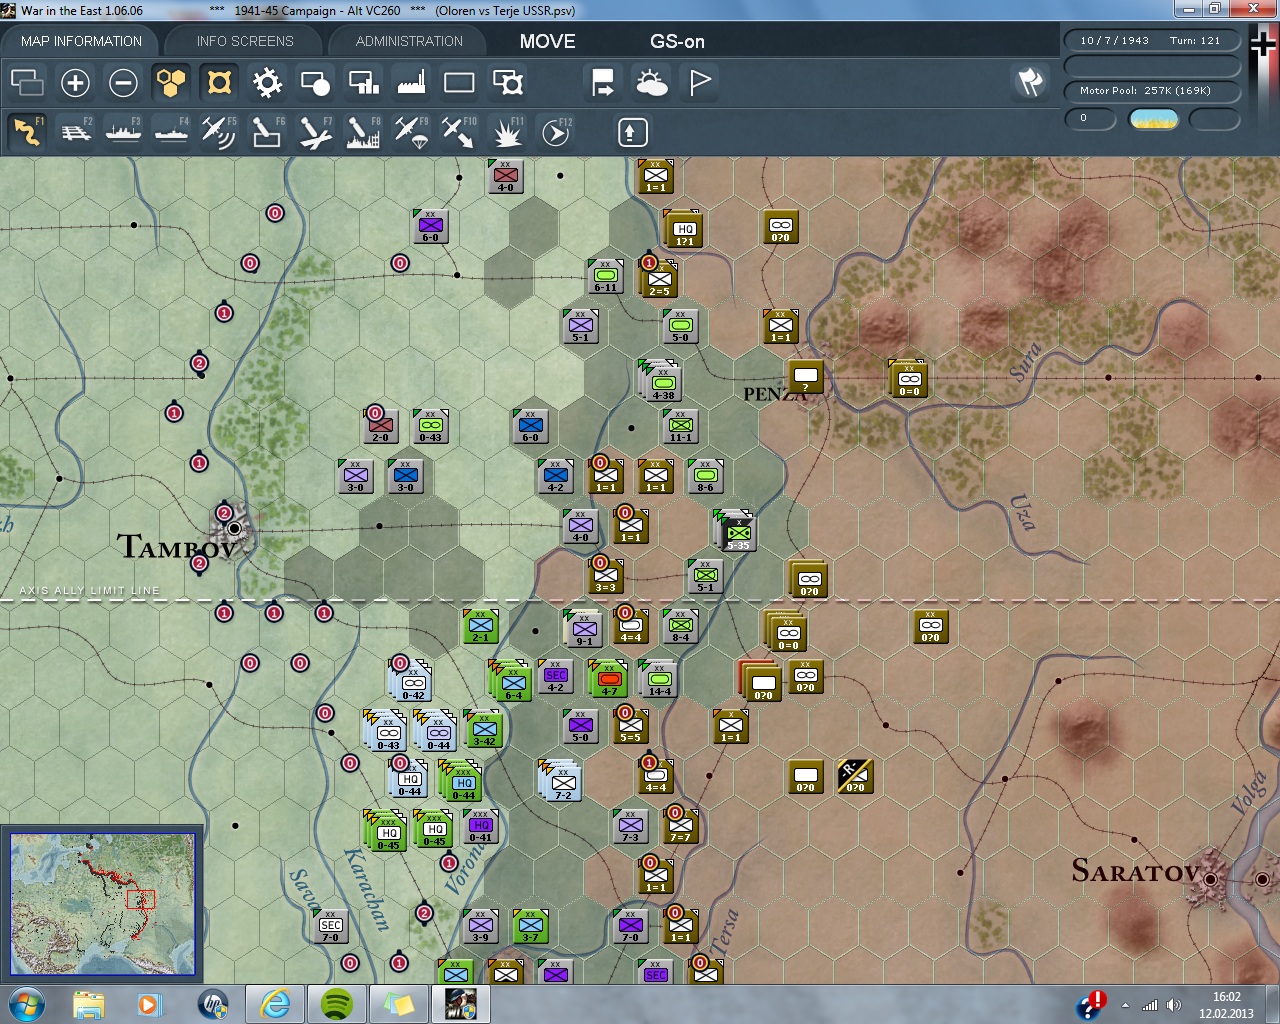
Task: Select the HQ 1?1 counter
Action: coord(684,230)
